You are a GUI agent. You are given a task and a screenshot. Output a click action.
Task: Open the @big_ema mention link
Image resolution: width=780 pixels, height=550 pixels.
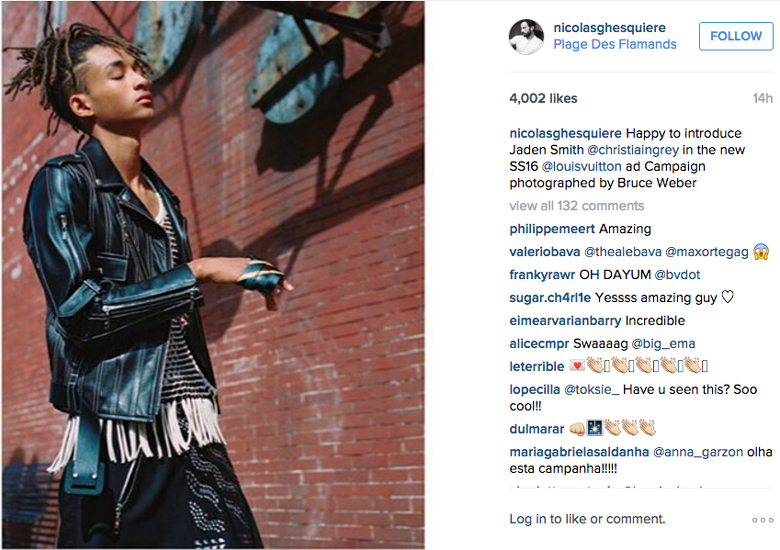(x=663, y=344)
